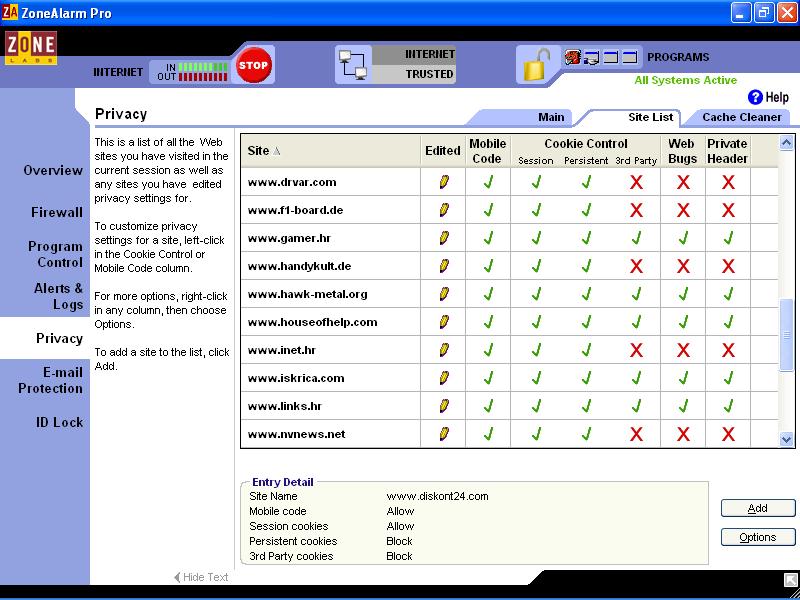Screen dimensions: 800x600
Task: Open Help via the question mark icon
Action: [755, 97]
